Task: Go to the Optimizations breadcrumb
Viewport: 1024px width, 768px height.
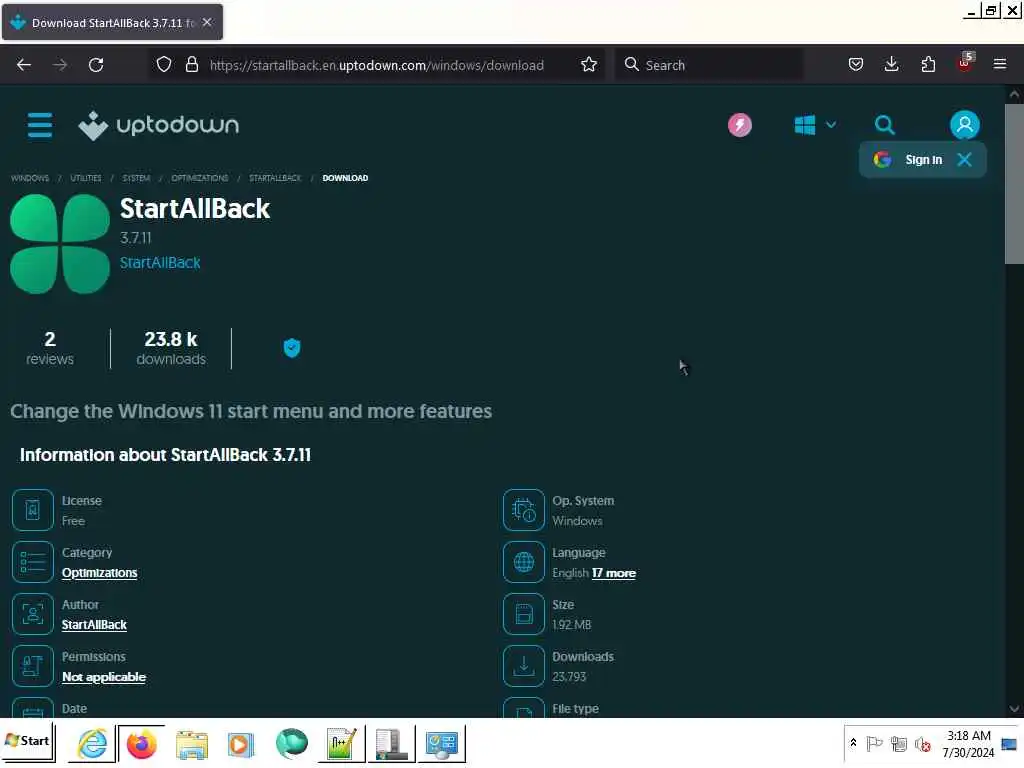Action: pyautogui.click(x=199, y=178)
